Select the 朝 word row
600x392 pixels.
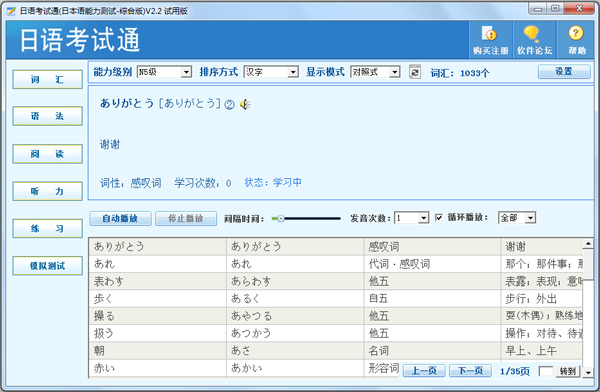[x=336, y=351]
